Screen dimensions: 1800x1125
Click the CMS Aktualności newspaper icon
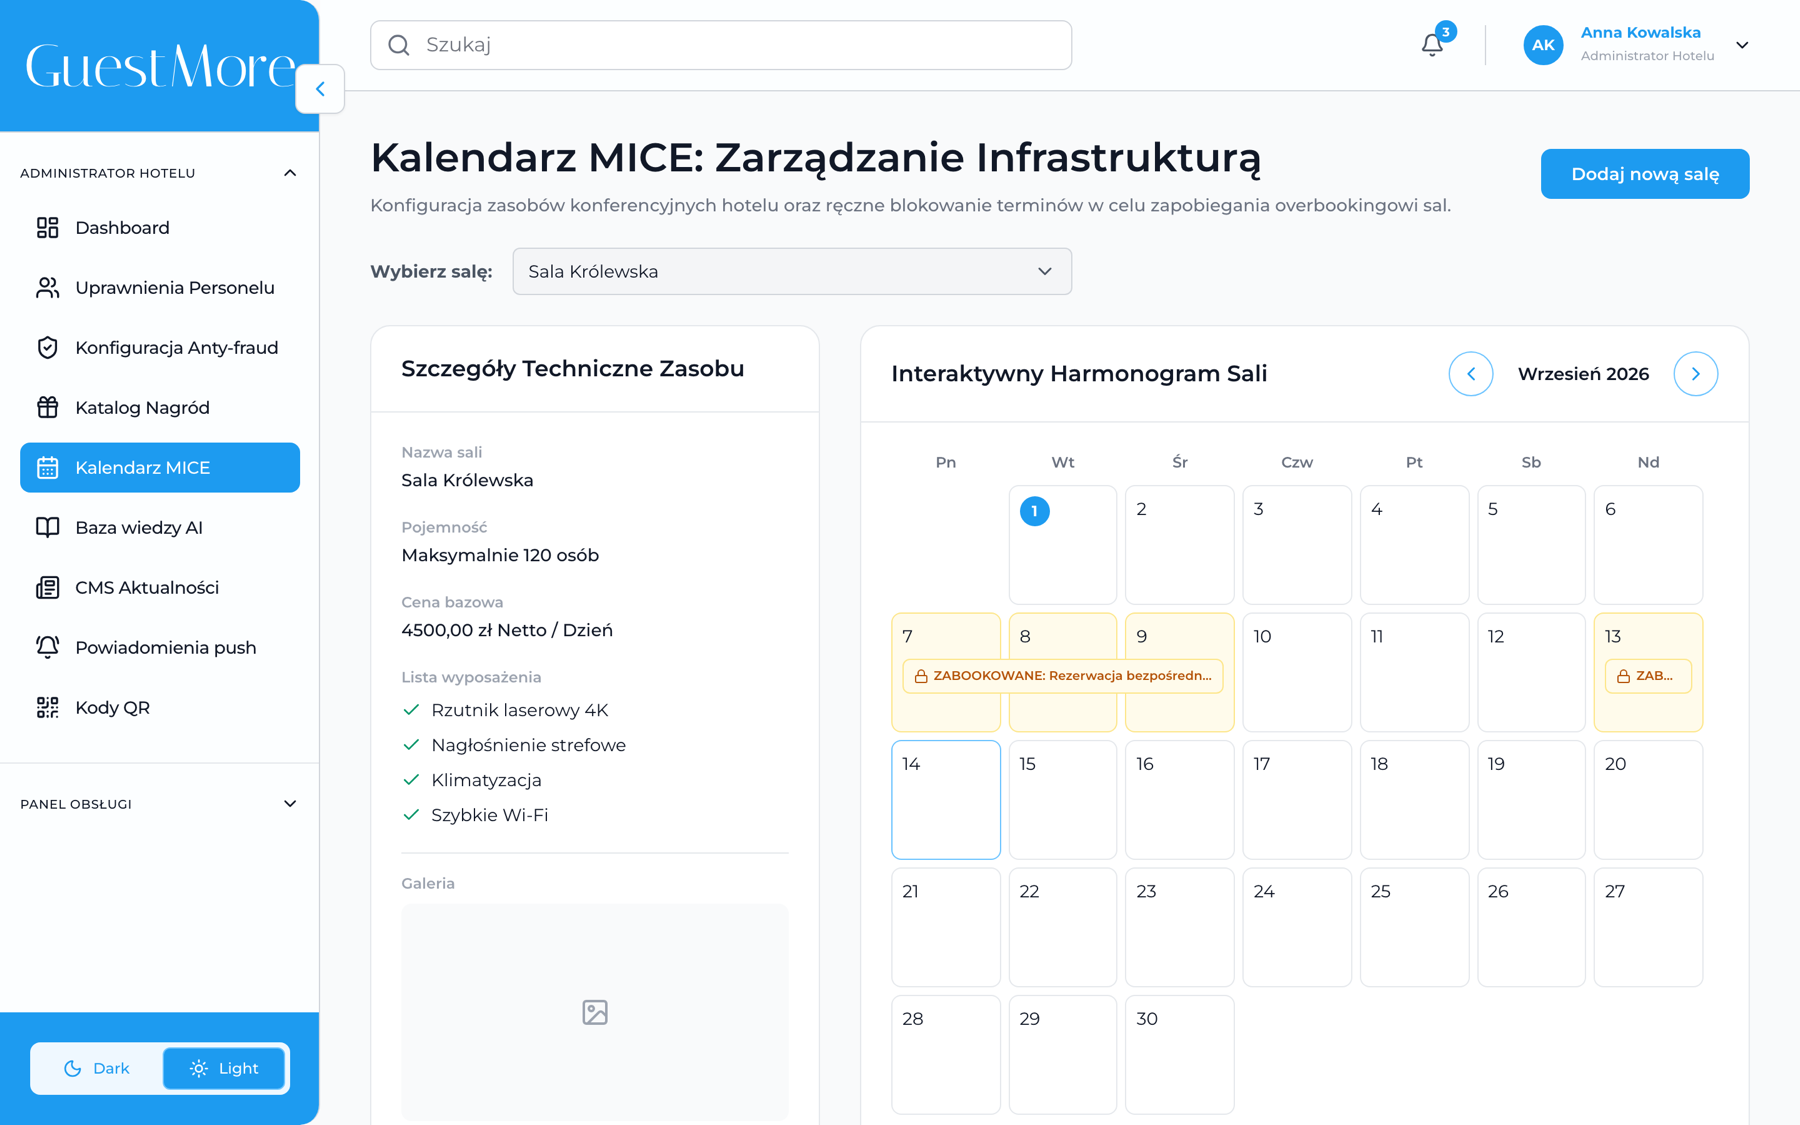point(47,588)
